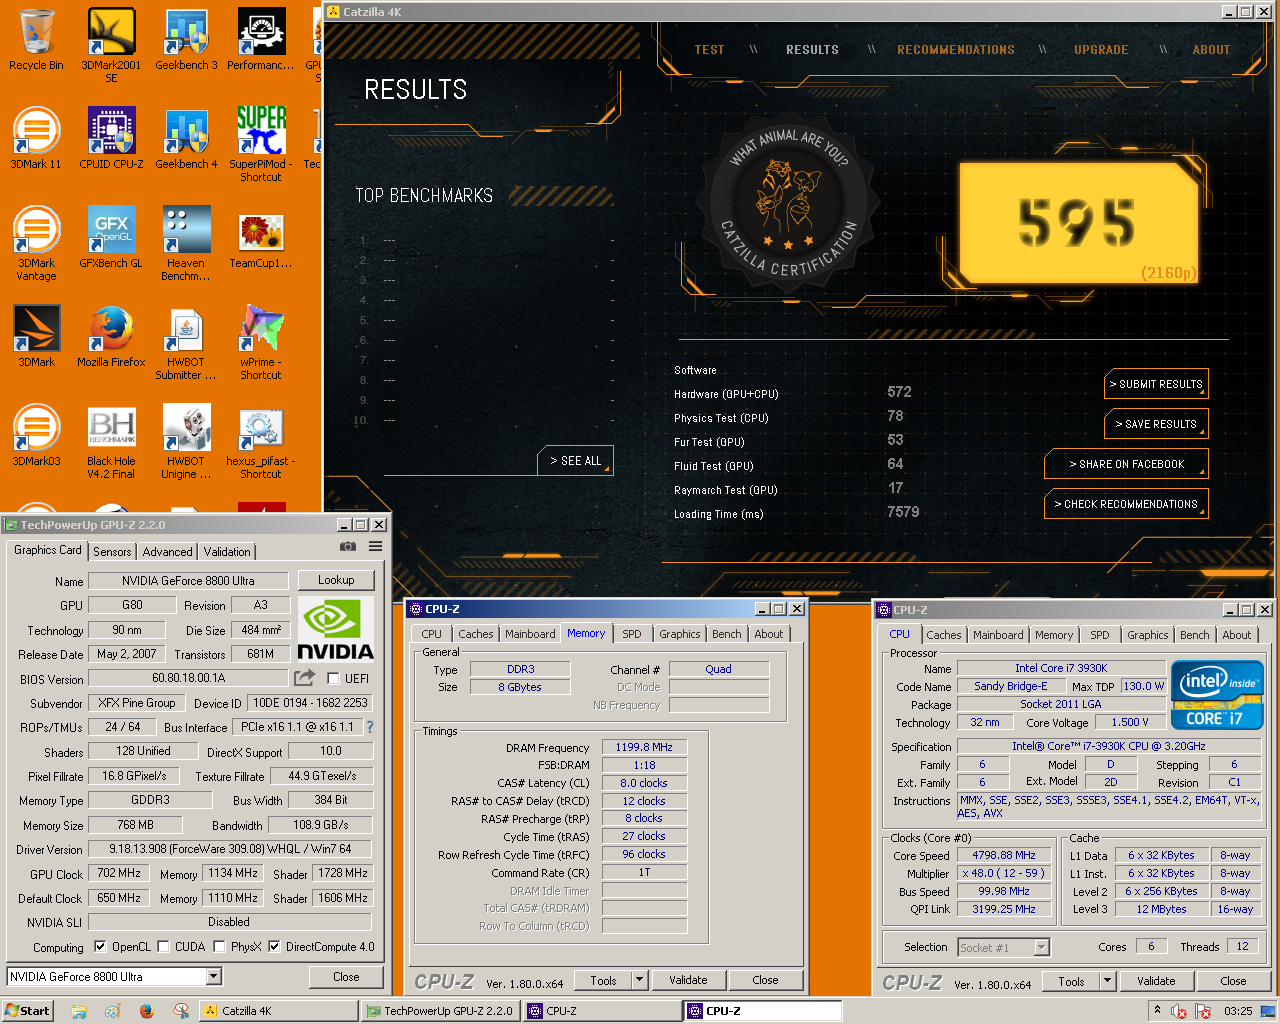Open the Performance desktop shortcut
The width and height of the screenshot is (1280, 1024).
261,40
